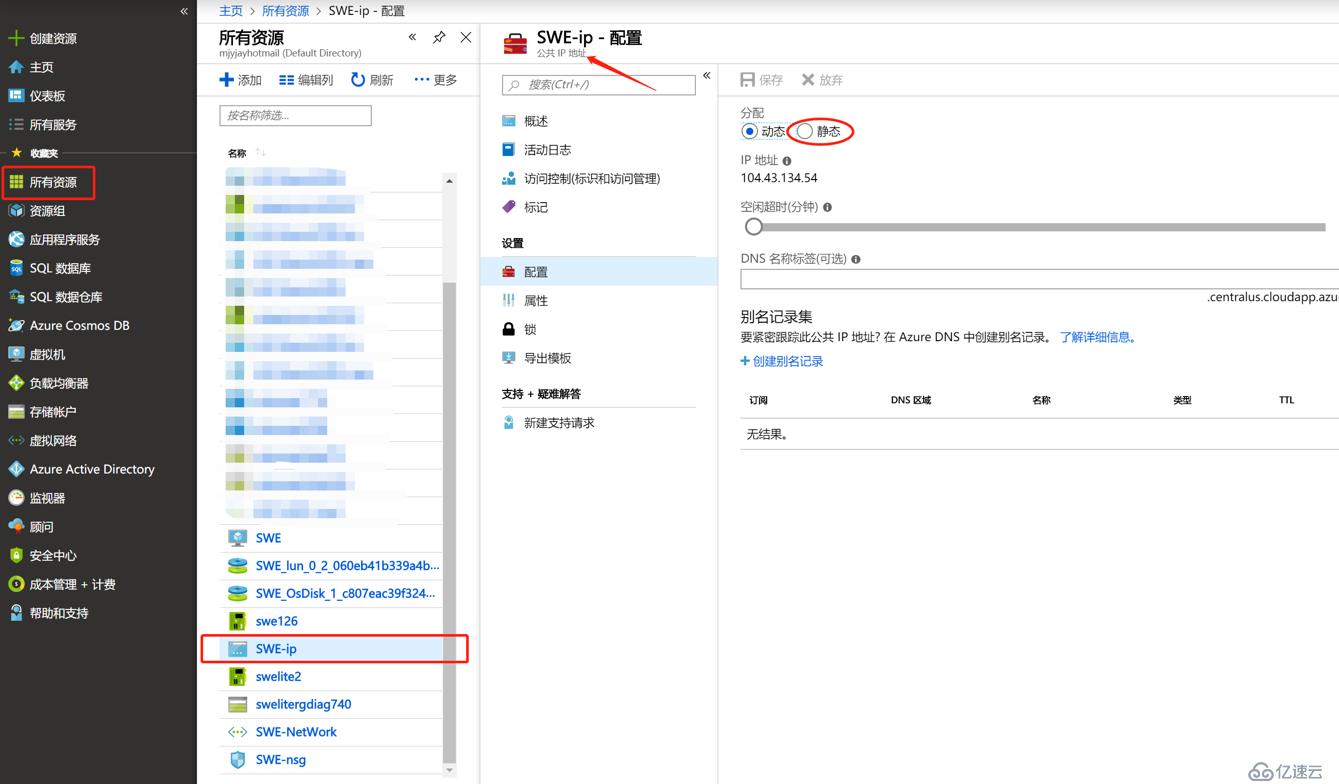Open Cost Management + Billing (成本管理 + 计费)
Viewport: 1339px width, 784px height.
[x=72, y=584]
